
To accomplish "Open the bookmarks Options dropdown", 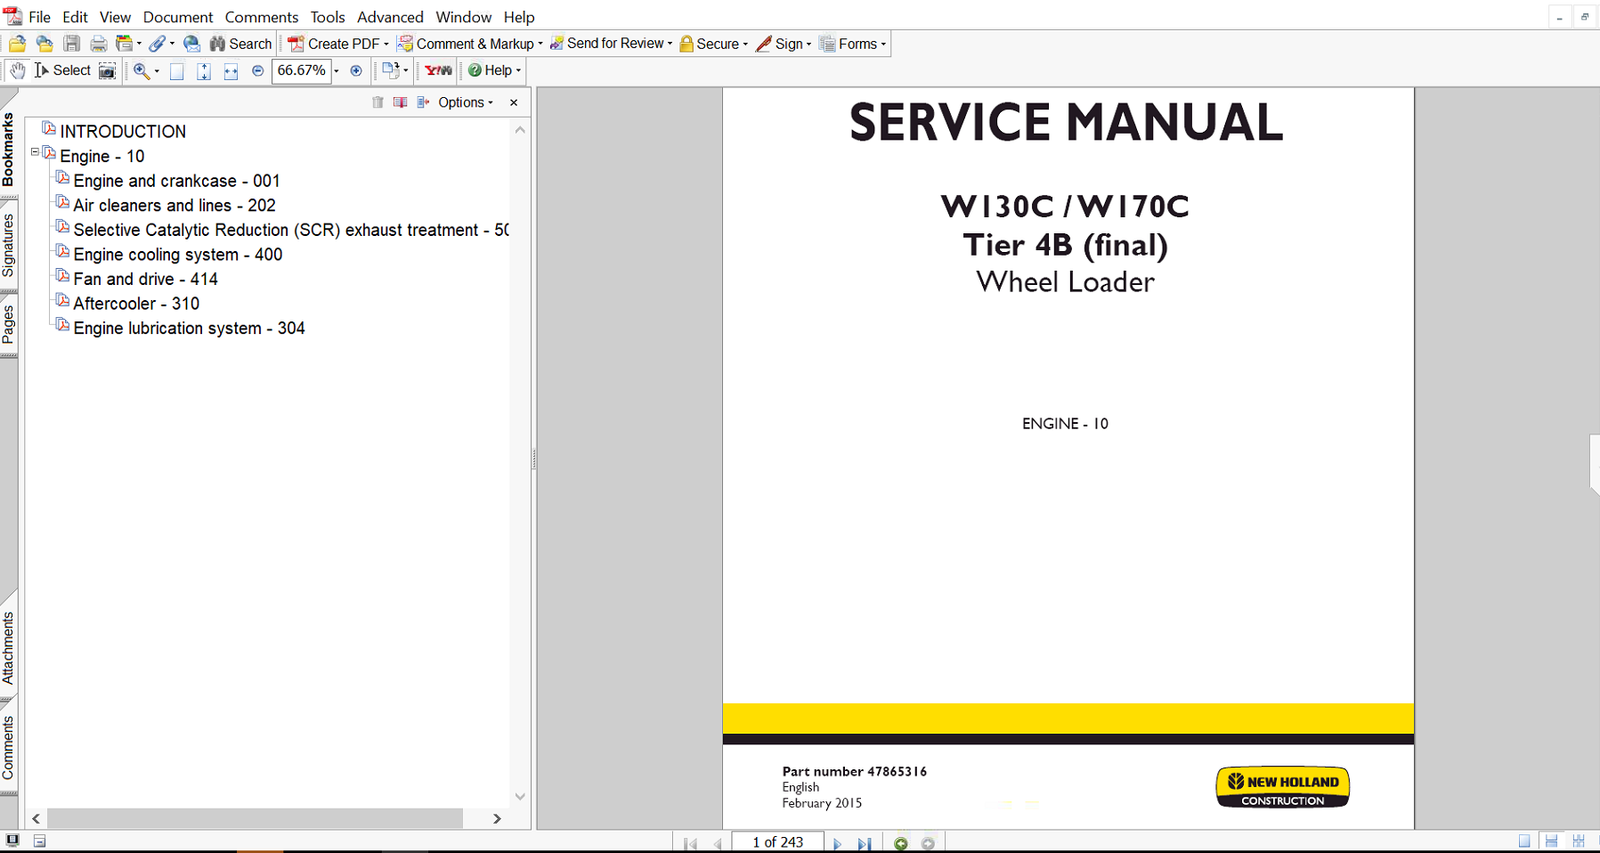I will pos(465,102).
